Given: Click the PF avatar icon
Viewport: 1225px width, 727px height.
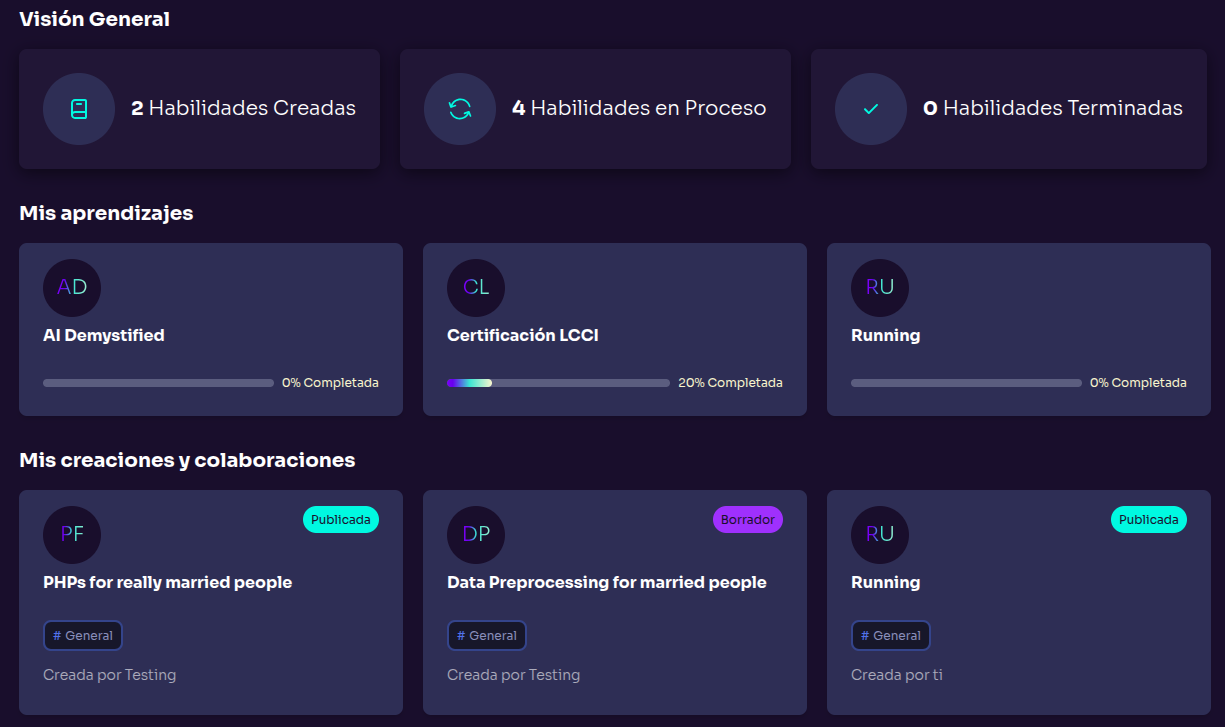Looking at the screenshot, I should (x=72, y=535).
